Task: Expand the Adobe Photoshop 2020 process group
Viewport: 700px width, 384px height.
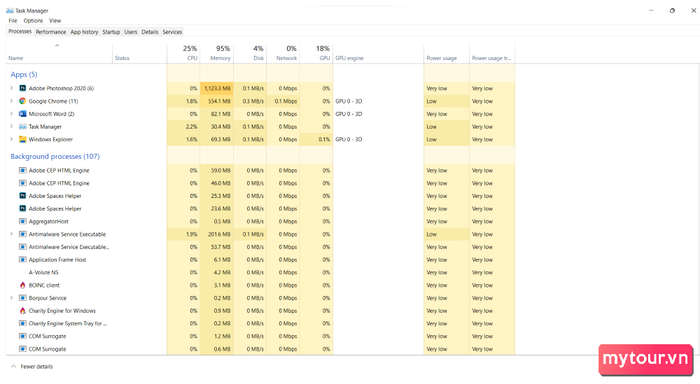Action: click(x=12, y=88)
